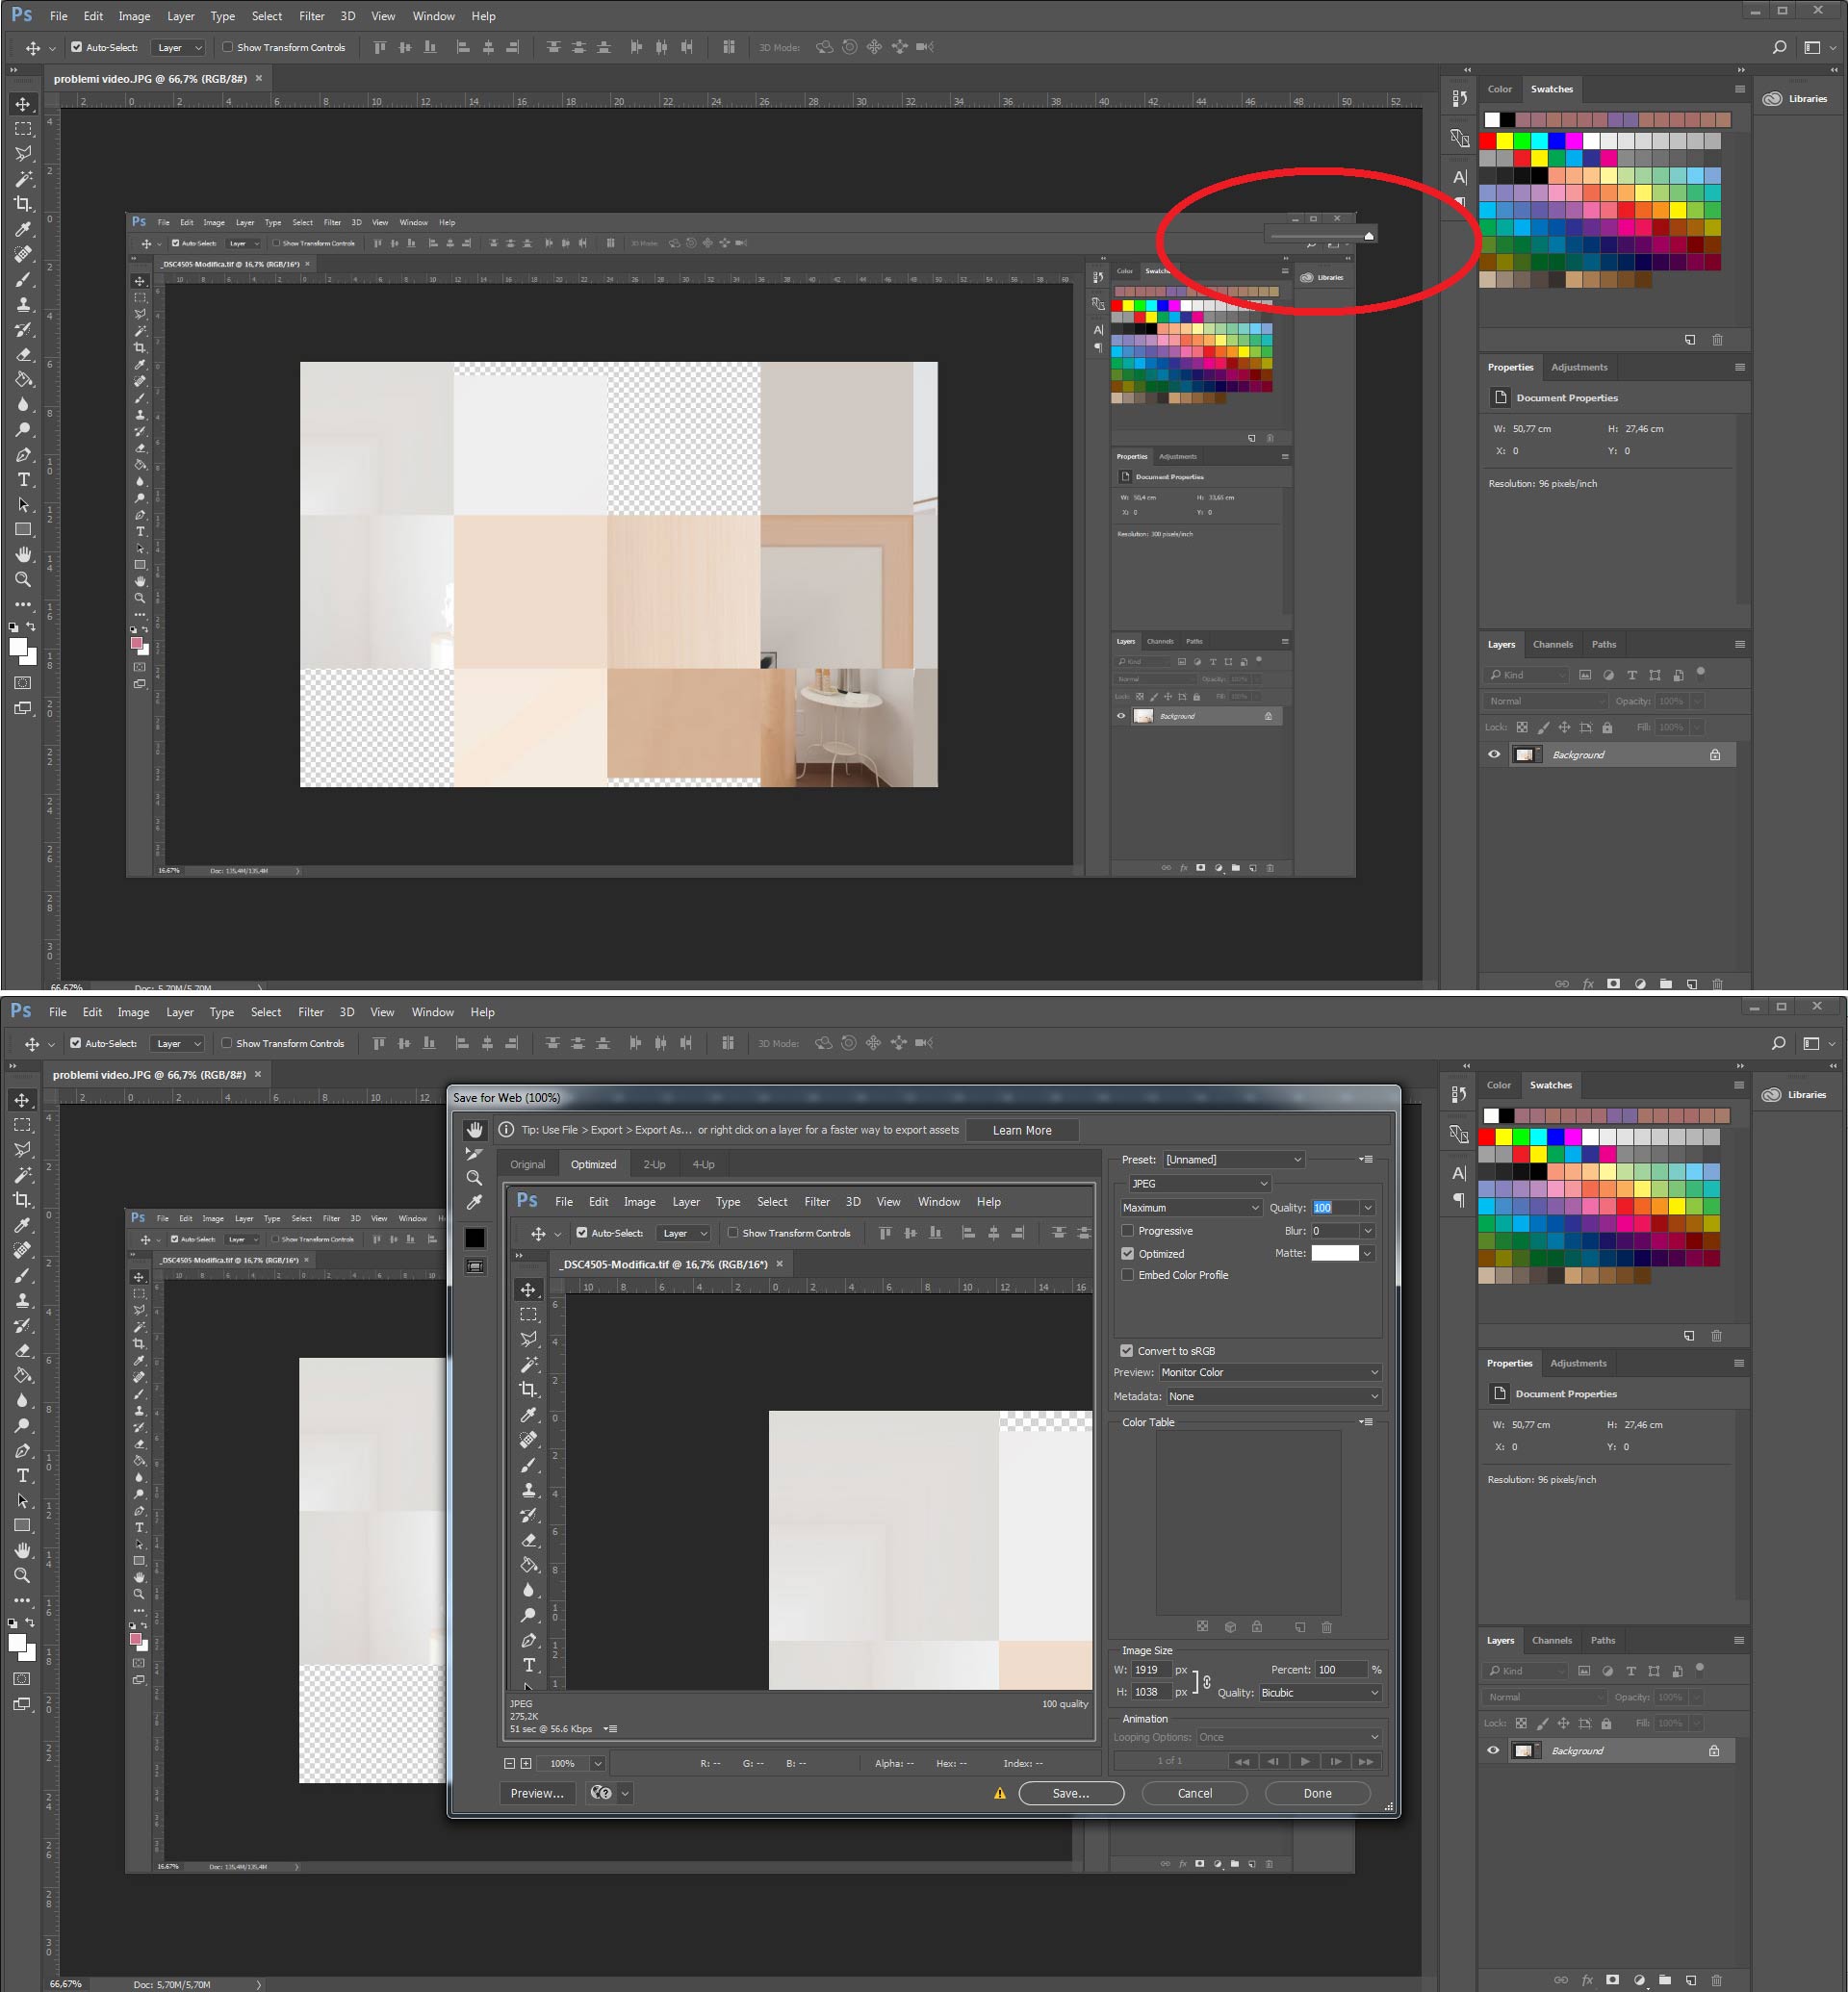This screenshot has height=1992, width=1848.
Task: Select the Hand tool in Save for Web dialog
Action: pos(475,1130)
